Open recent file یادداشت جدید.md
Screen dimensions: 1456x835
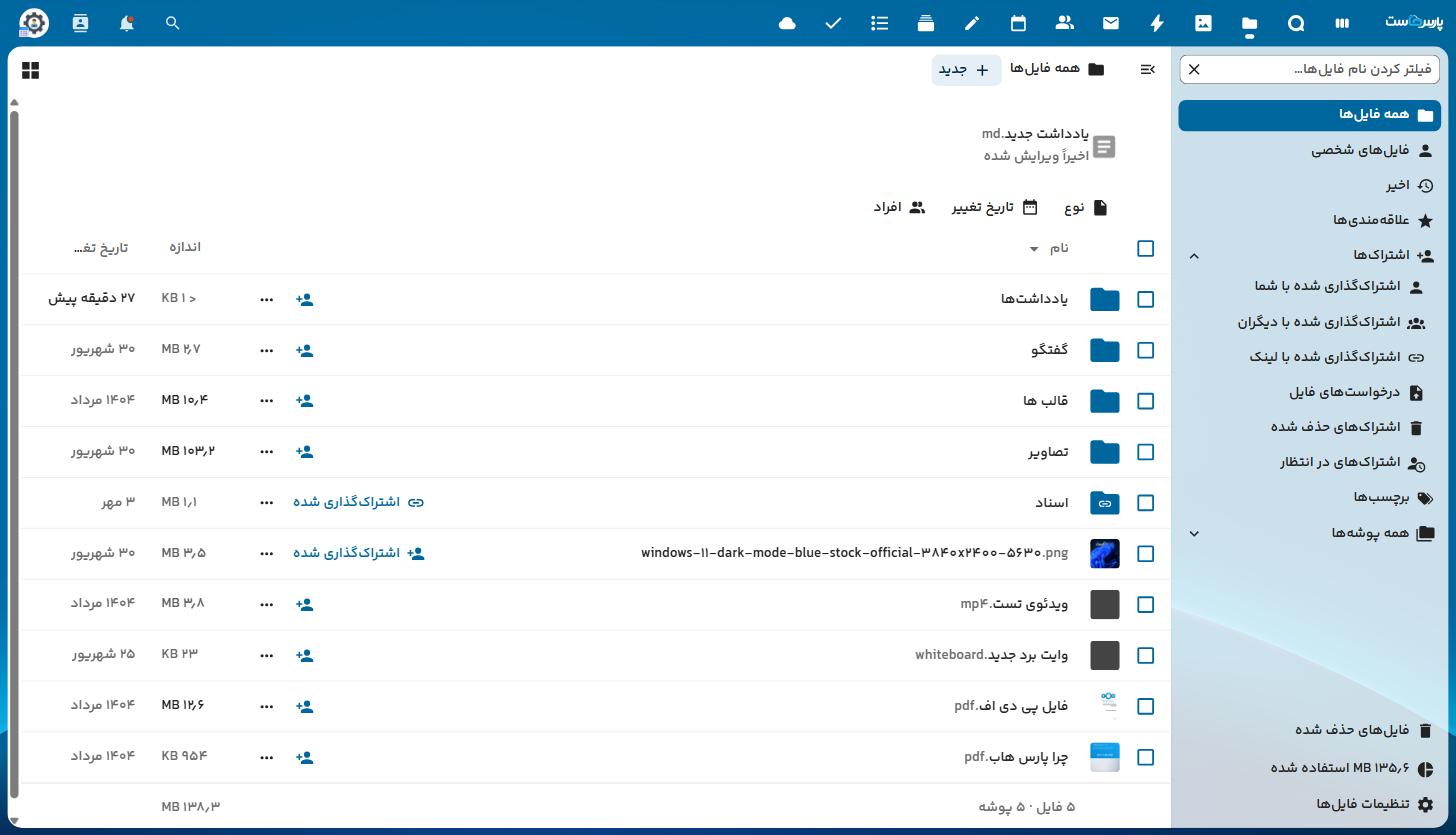click(x=1050, y=146)
